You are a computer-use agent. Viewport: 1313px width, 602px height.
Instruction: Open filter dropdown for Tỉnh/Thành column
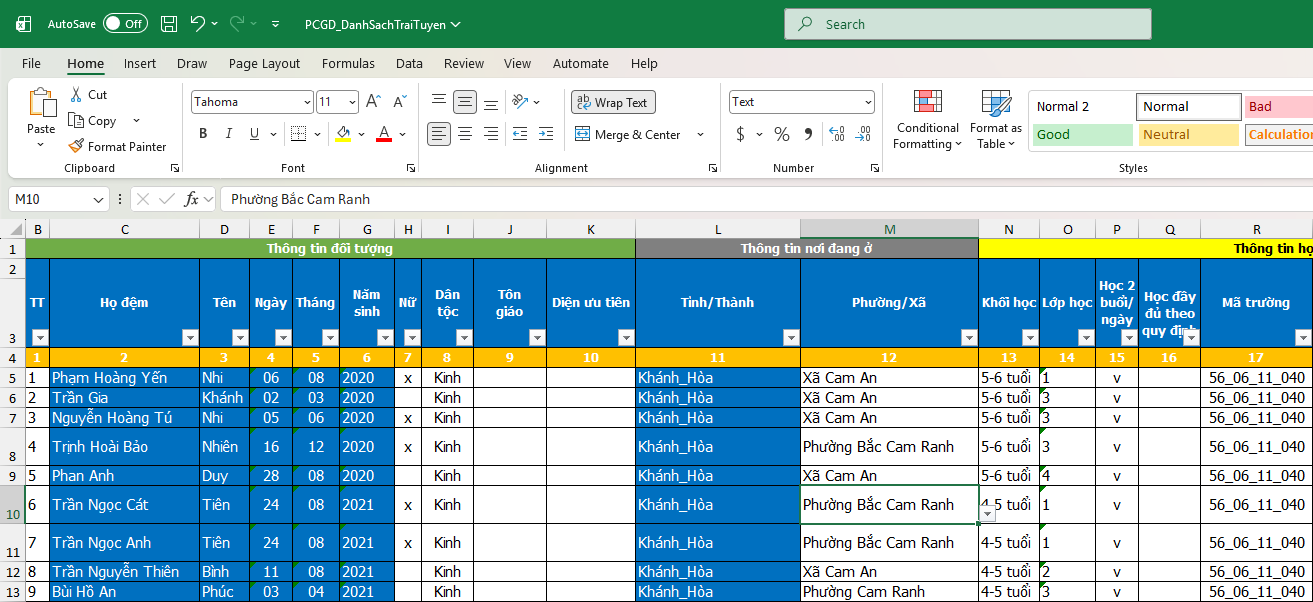coord(790,338)
